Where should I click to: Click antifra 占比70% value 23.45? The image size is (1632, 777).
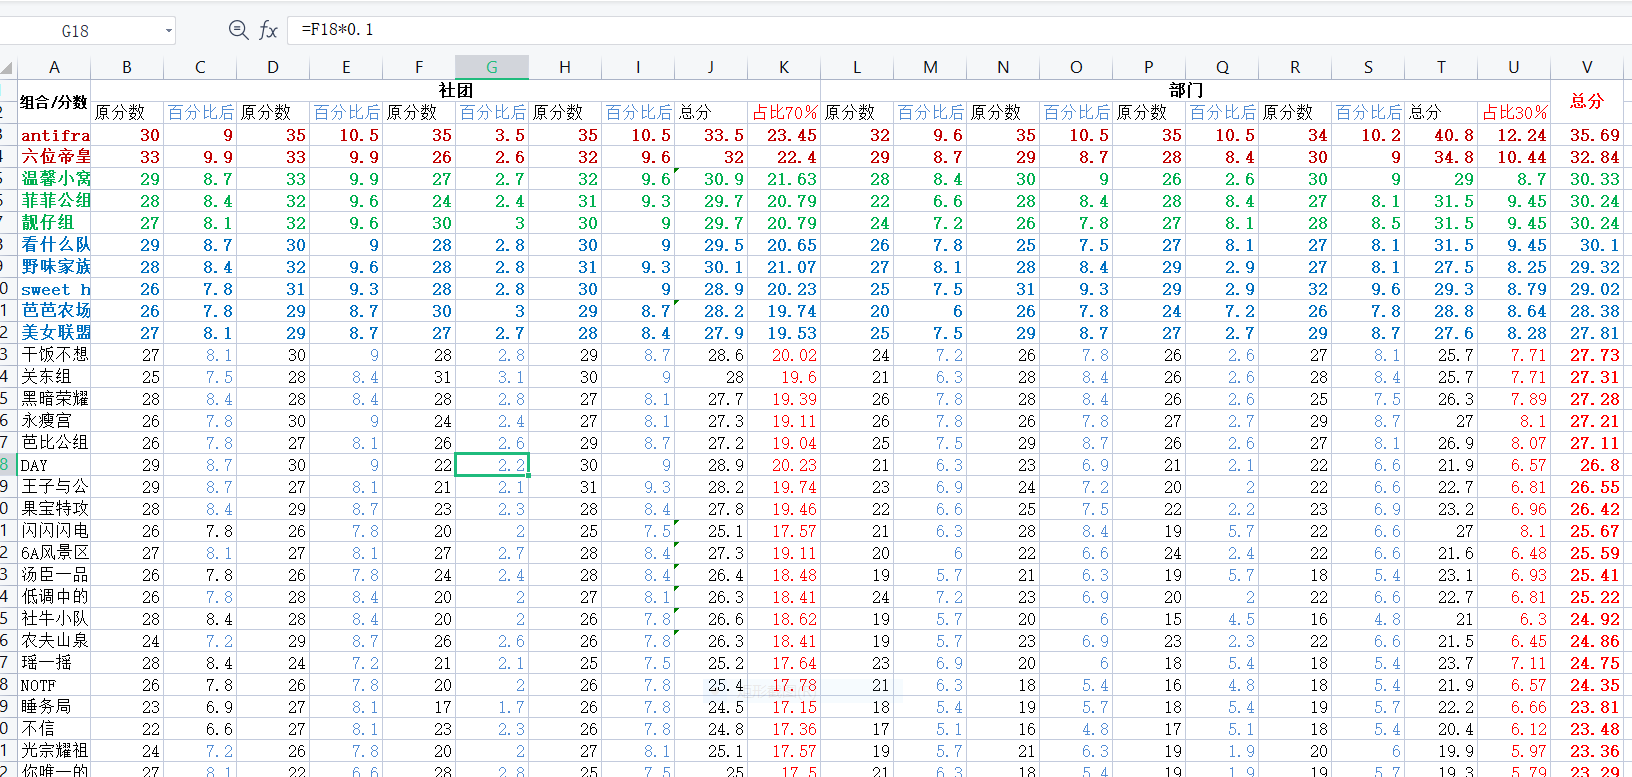pyautogui.click(x=784, y=135)
